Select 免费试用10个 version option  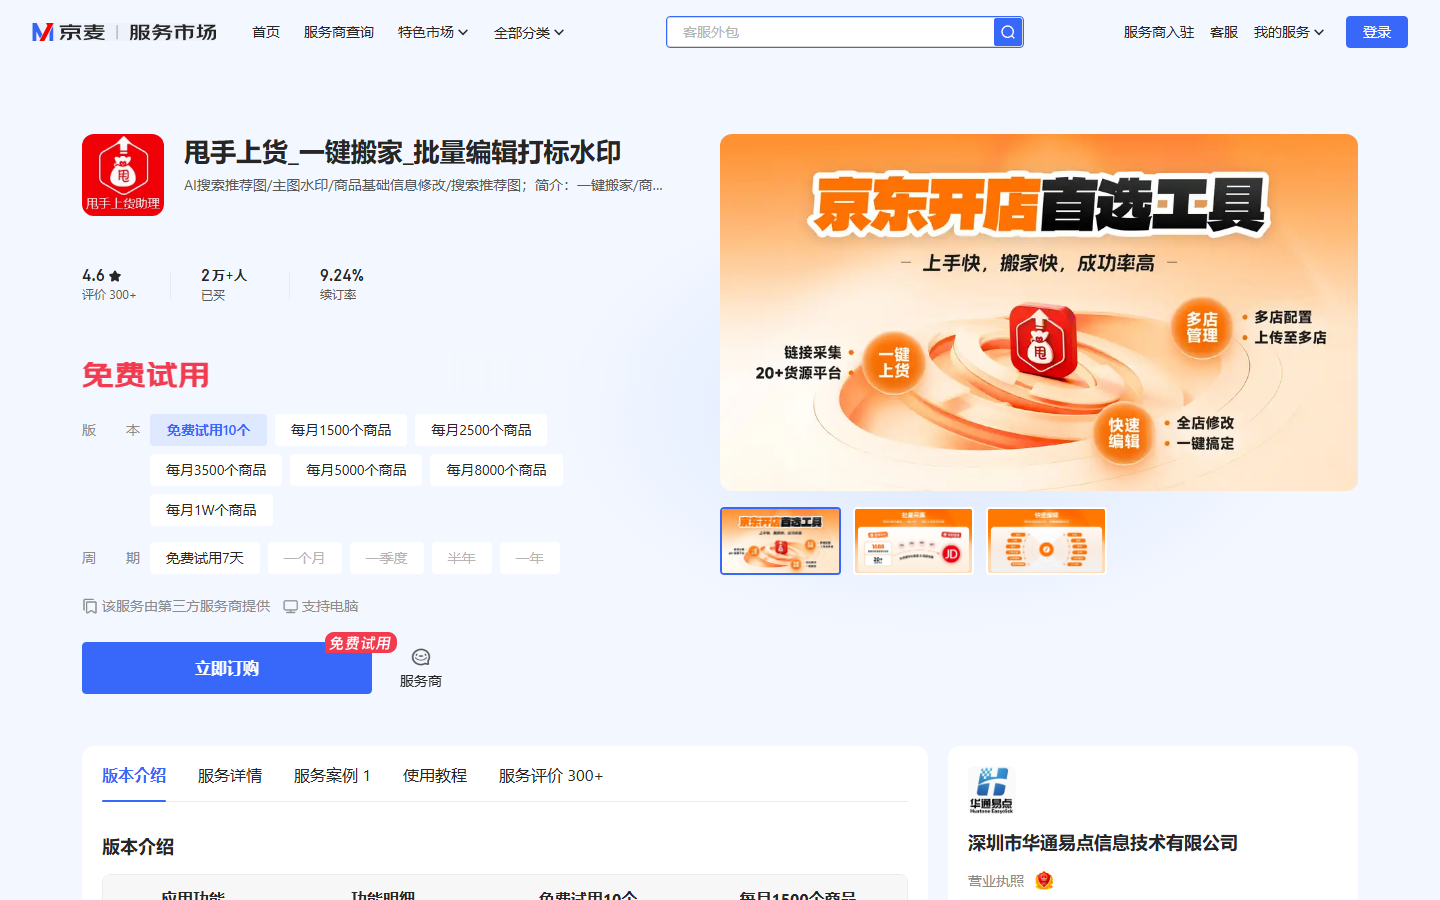pyautogui.click(x=208, y=430)
